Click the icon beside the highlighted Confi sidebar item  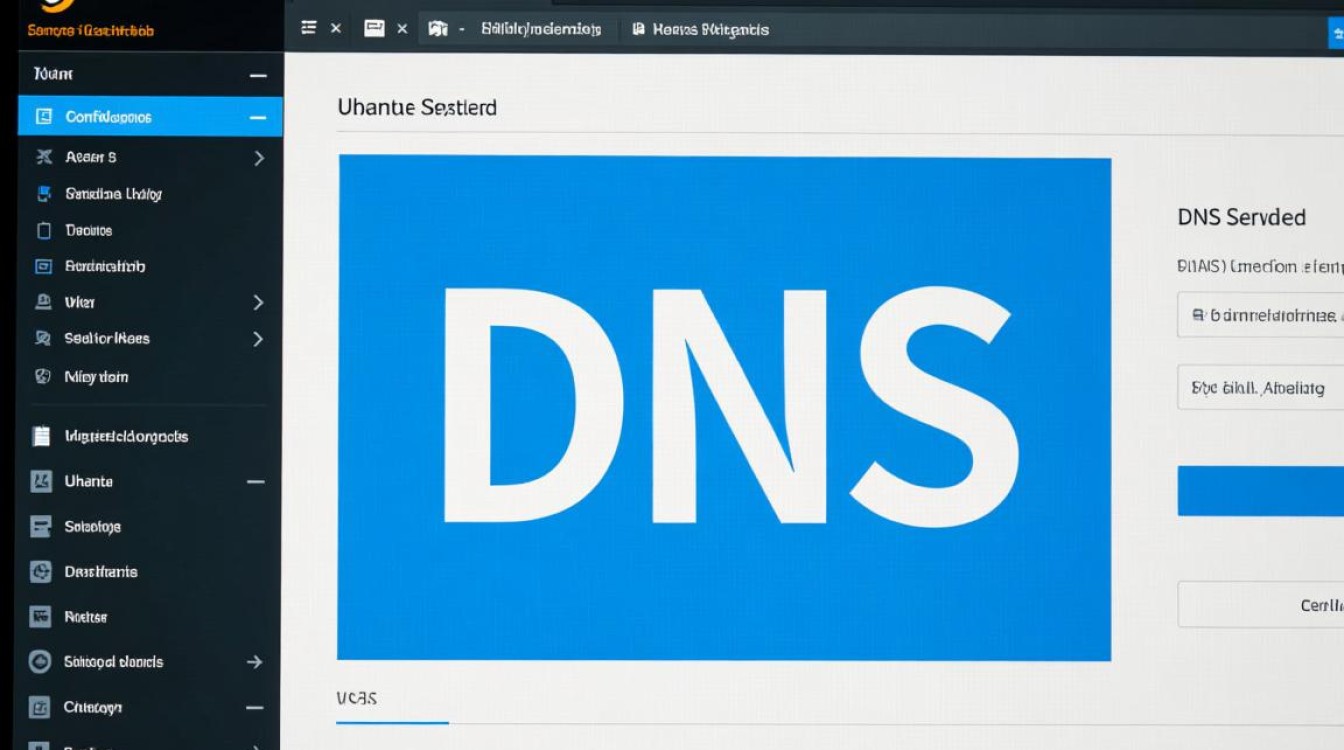click(43, 117)
